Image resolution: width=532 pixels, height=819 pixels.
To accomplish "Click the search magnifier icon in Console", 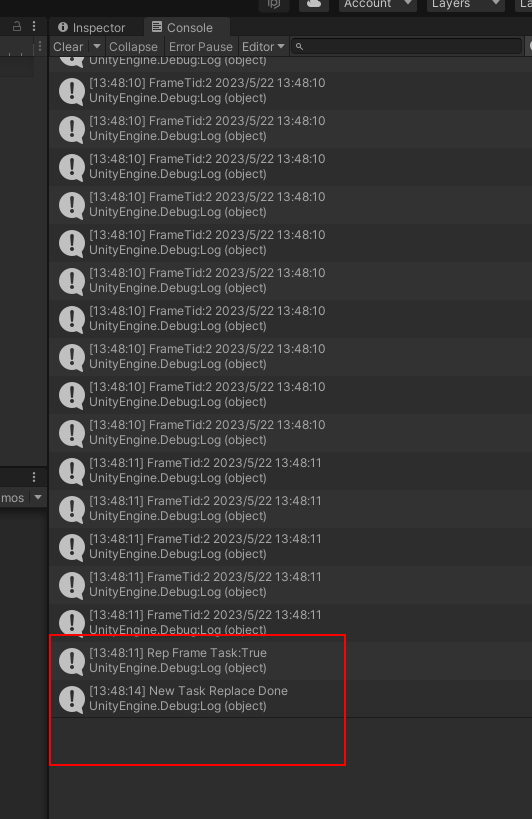I will [x=299, y=47].
